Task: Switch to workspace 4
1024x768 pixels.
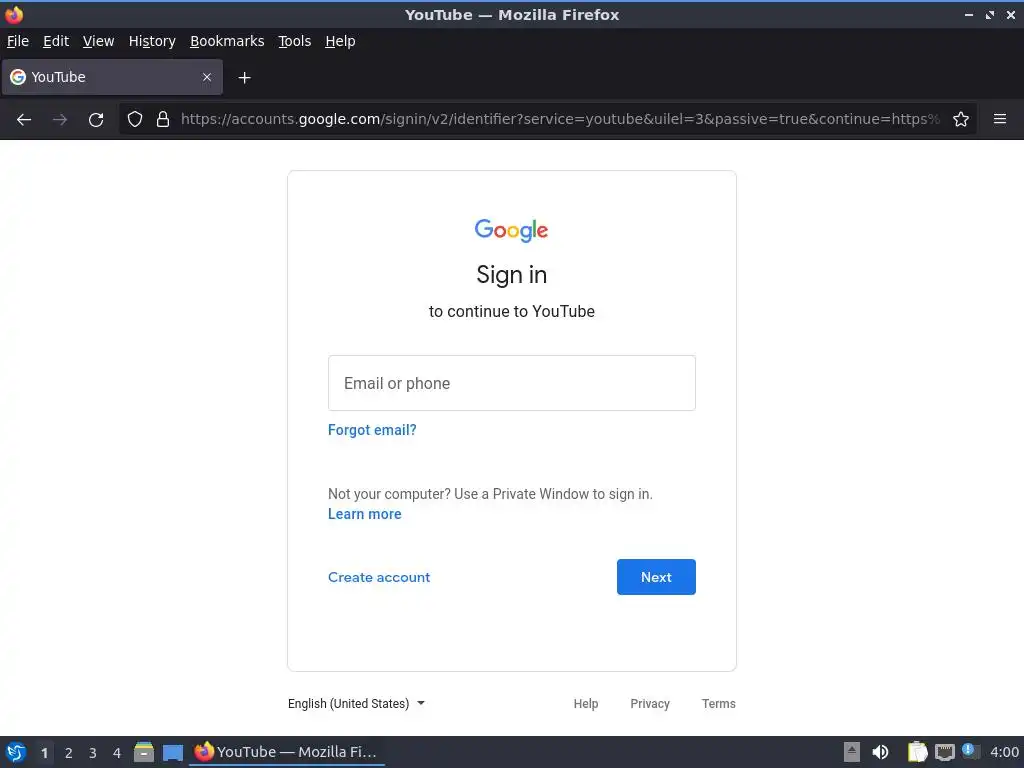Action: (x=117, y=753)
